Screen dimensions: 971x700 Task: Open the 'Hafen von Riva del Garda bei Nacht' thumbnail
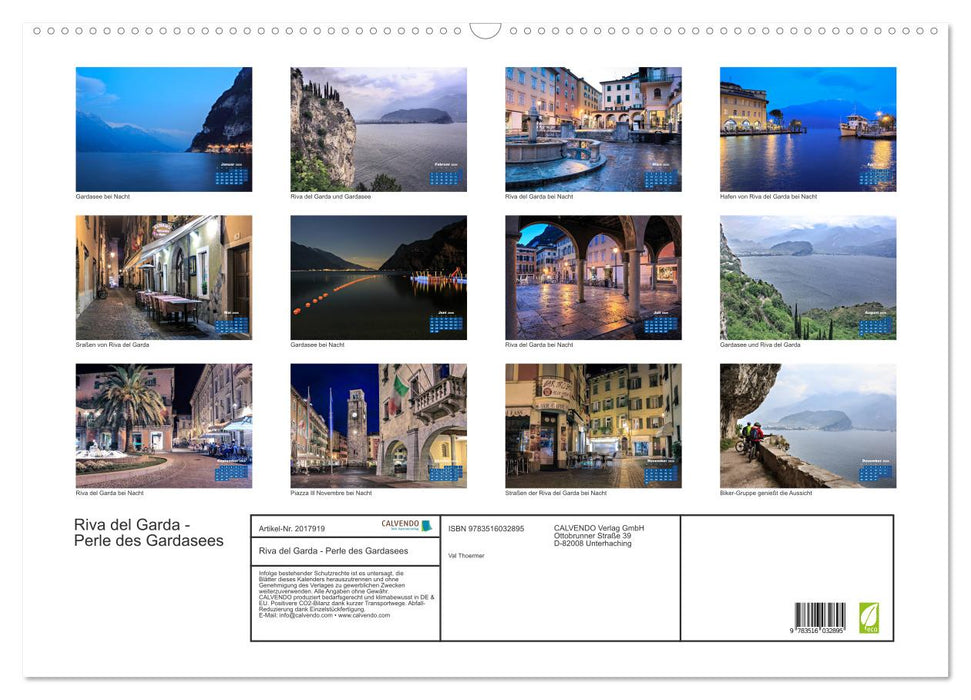pyautogui.click(x=808, y=128)
